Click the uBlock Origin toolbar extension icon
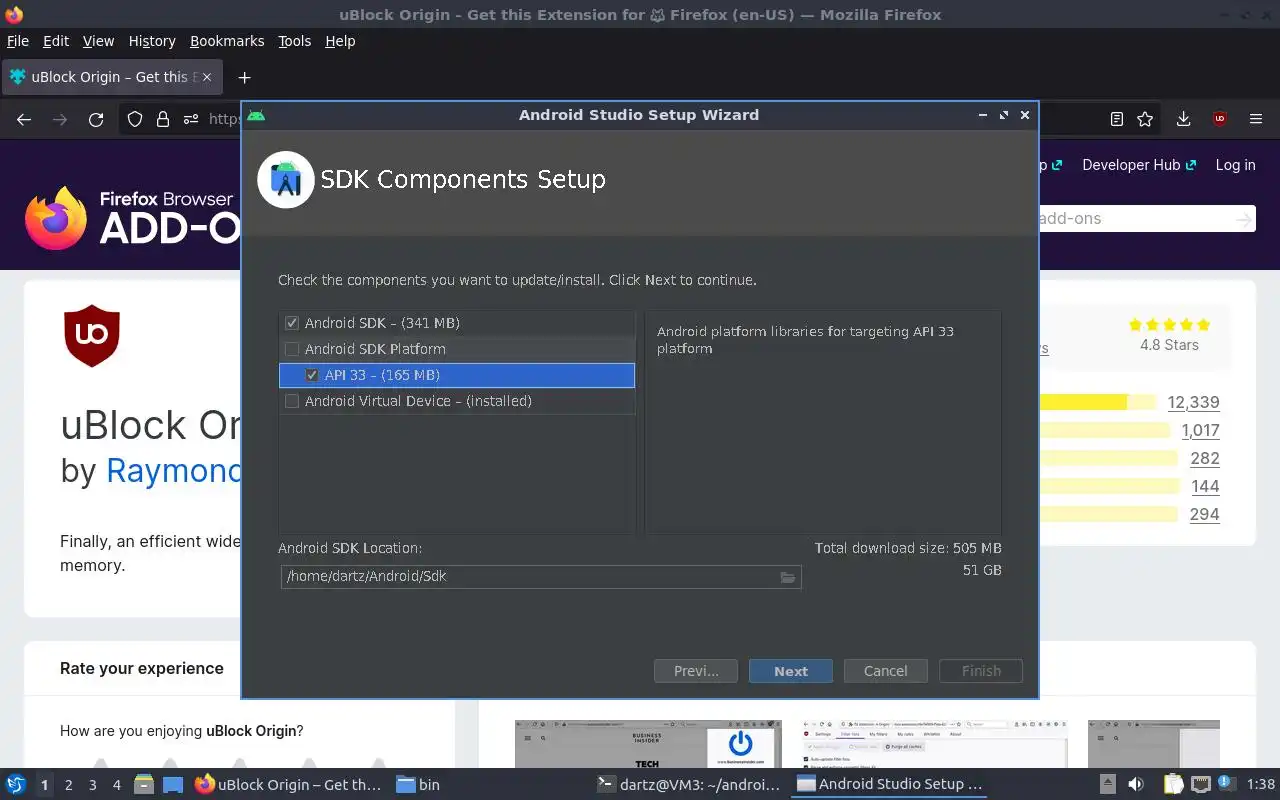1280x800 pixels. click(1219, 119)
